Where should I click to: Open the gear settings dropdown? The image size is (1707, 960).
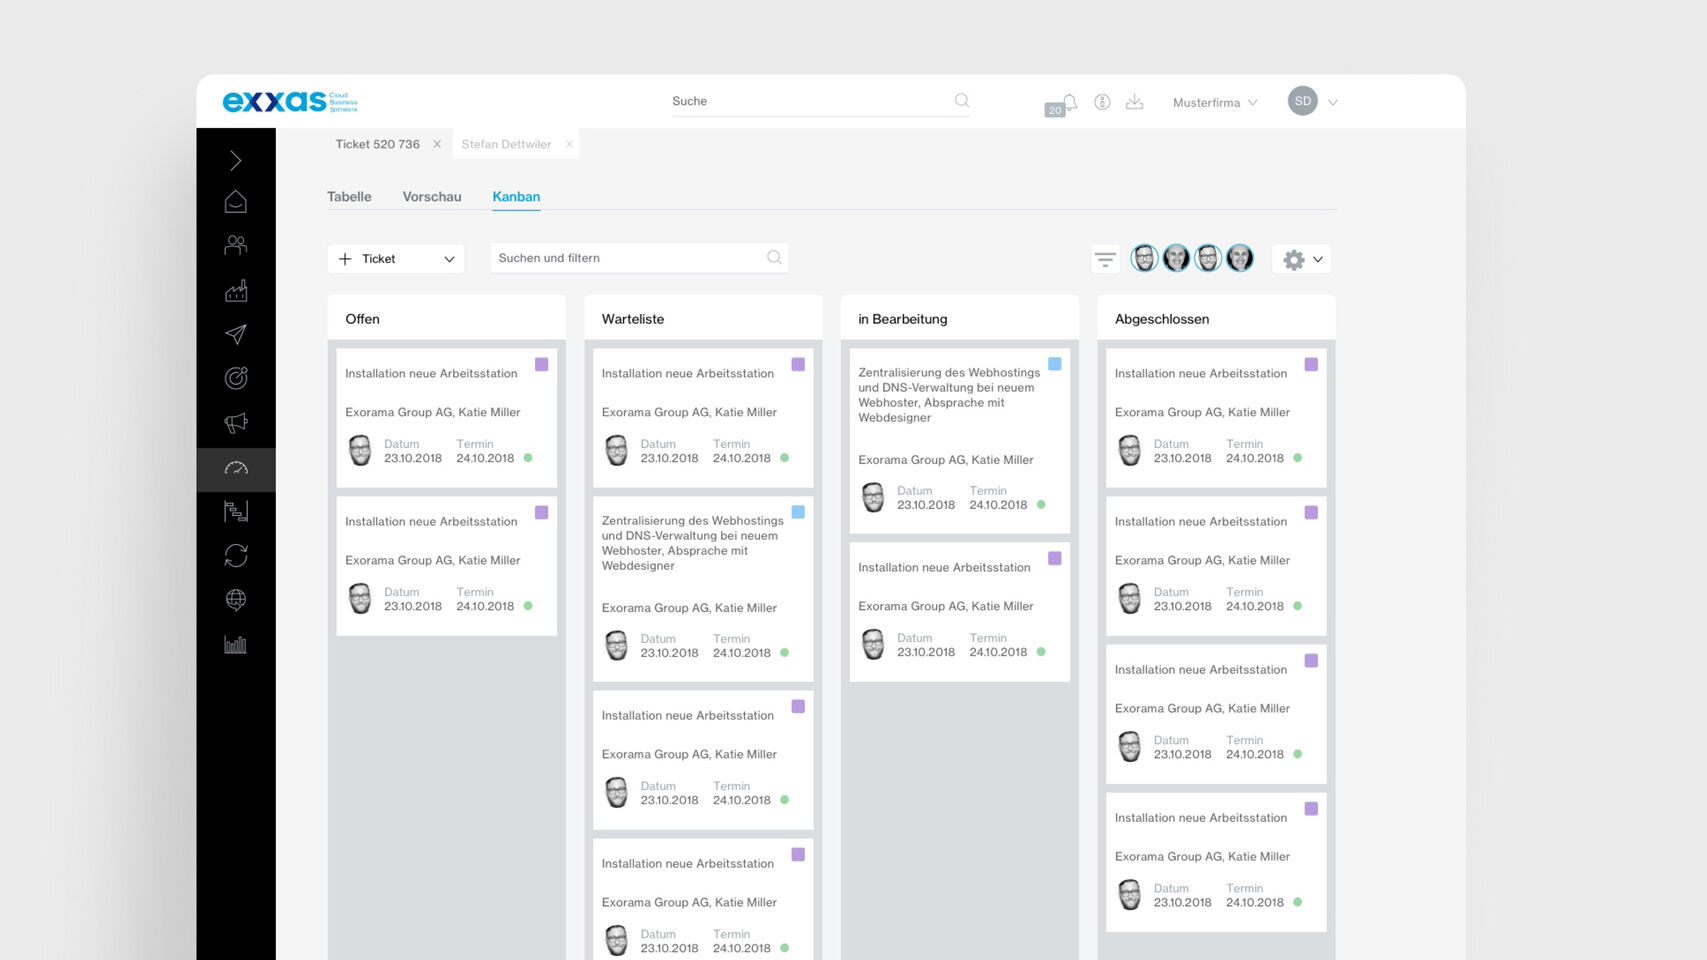point(1302,259)
